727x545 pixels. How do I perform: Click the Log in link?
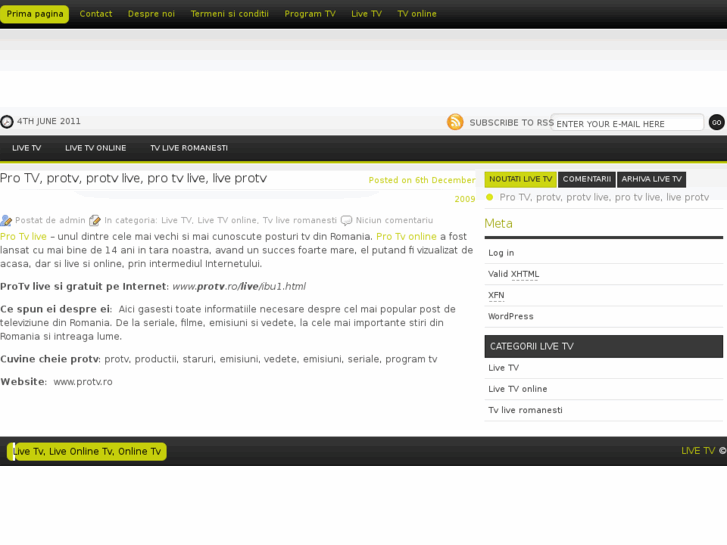(501, 253)
